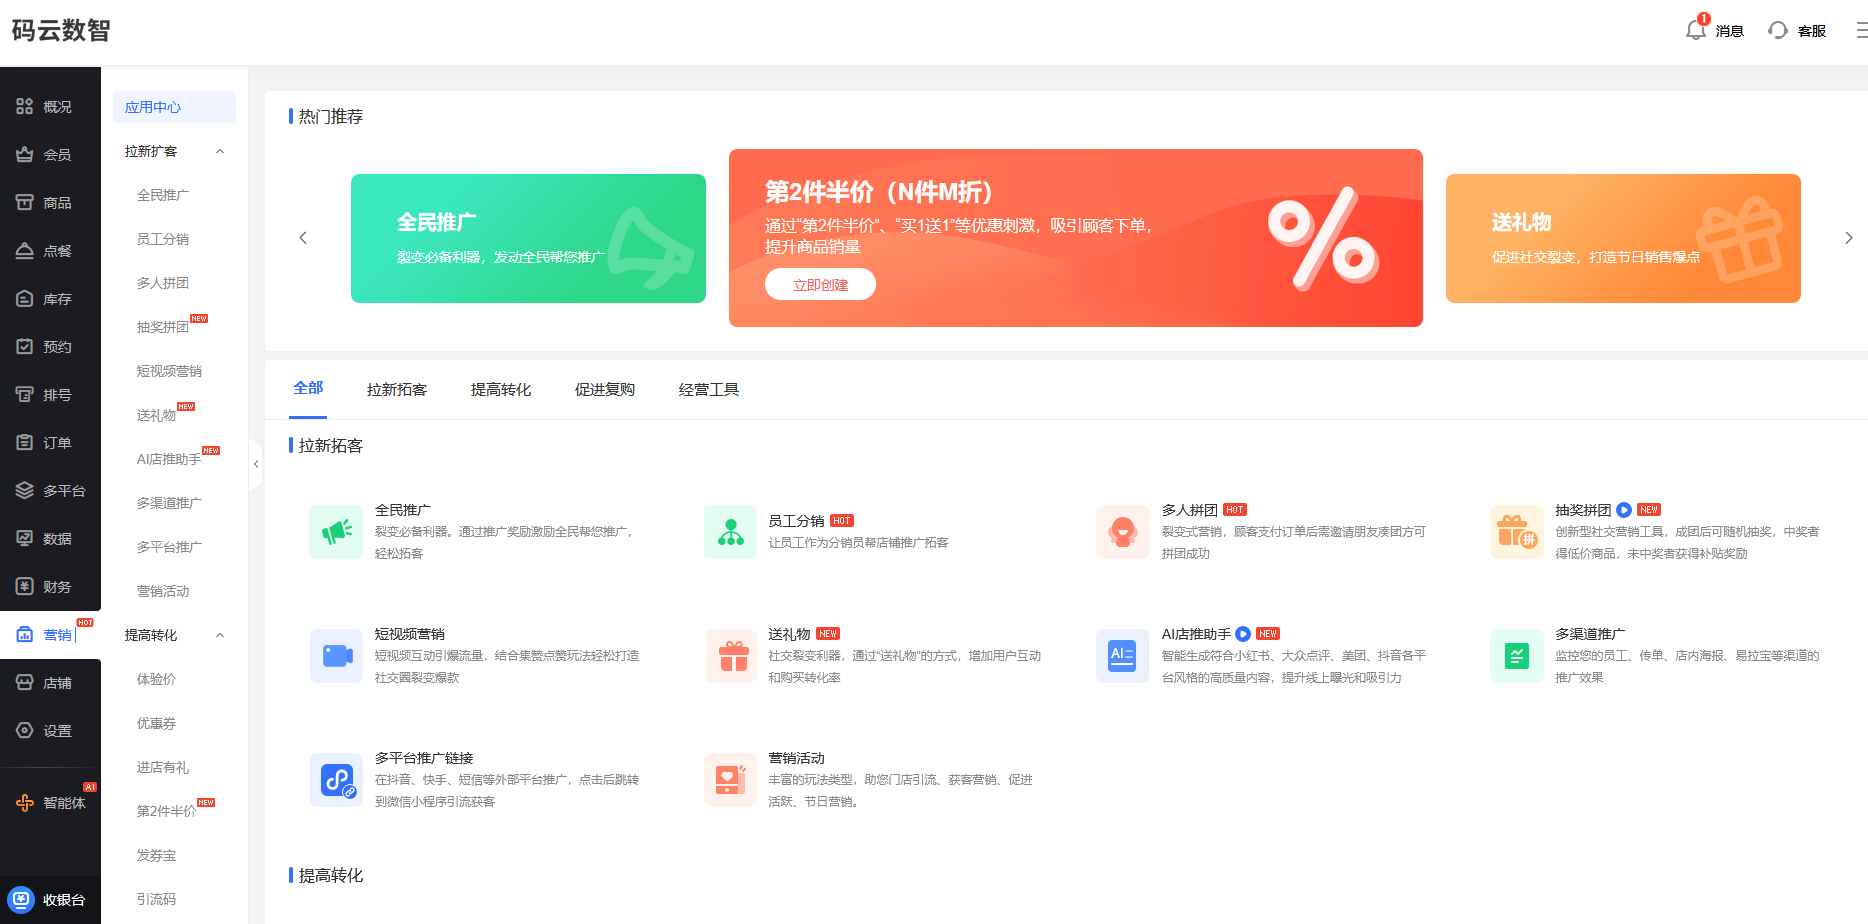Open the 员工分销 app icon
Image resolution: width=1868 pixels, height=924 pixels.
pos(730,531)
